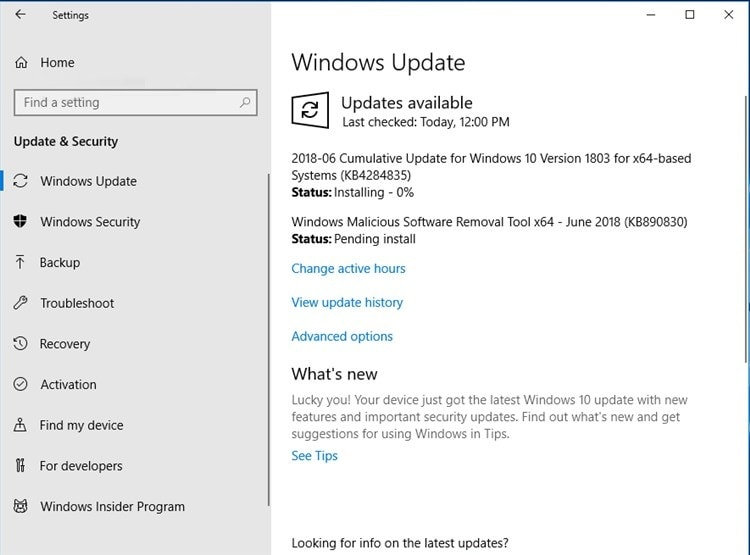The width and height of the screenshot is (750, 555).
Task: Open the Windows Security section
Action: 90,222
